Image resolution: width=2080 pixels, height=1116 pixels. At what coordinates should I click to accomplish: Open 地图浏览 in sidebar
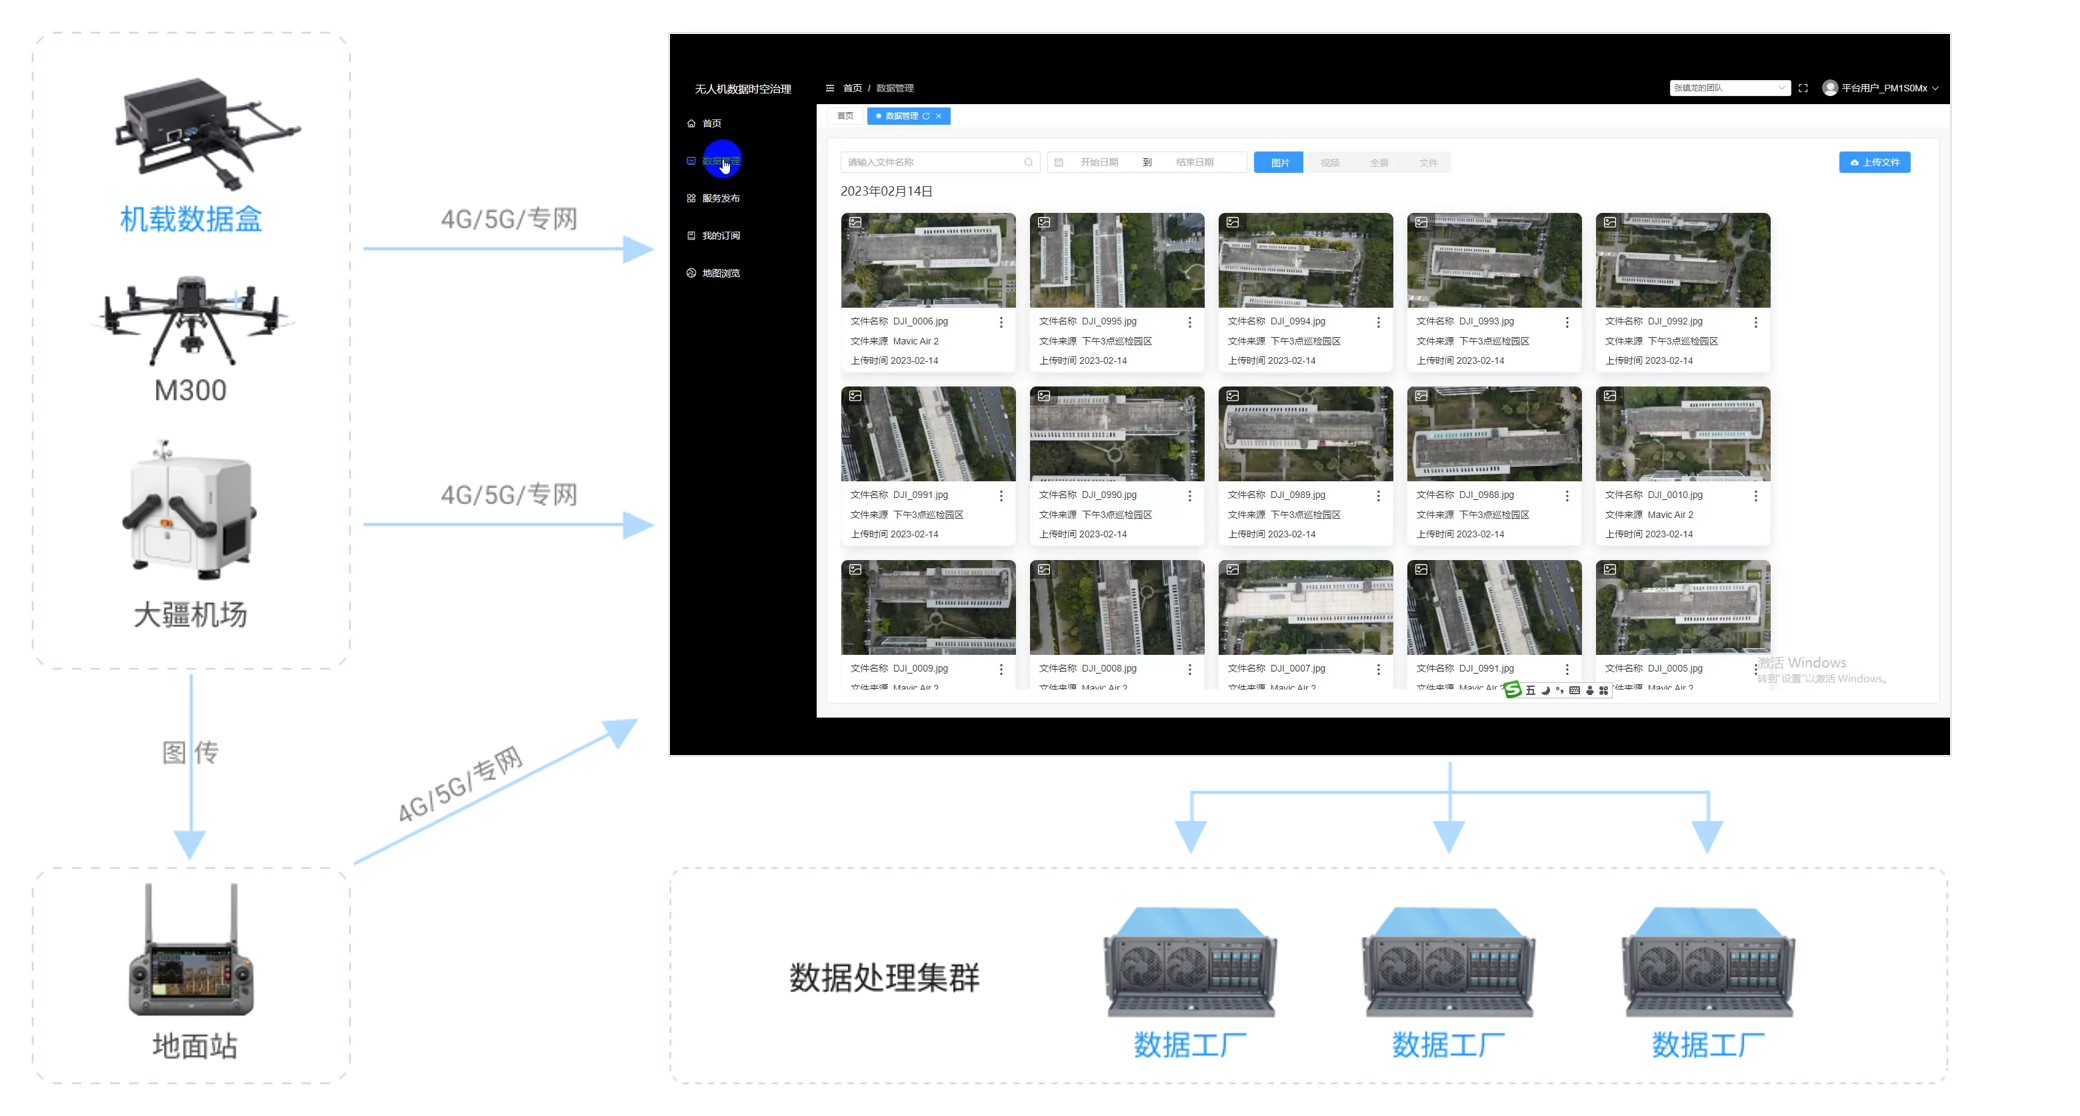point(720,273)
